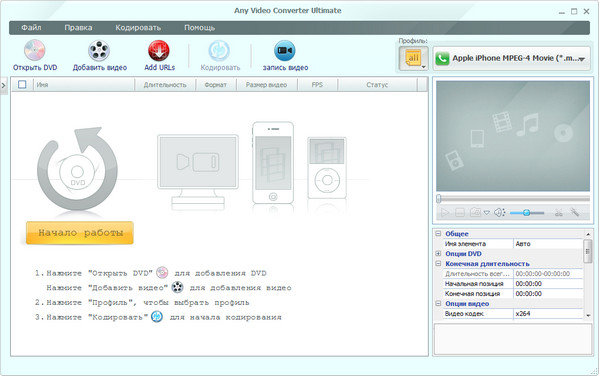Click the preview seek bar handle

point(439,198)
